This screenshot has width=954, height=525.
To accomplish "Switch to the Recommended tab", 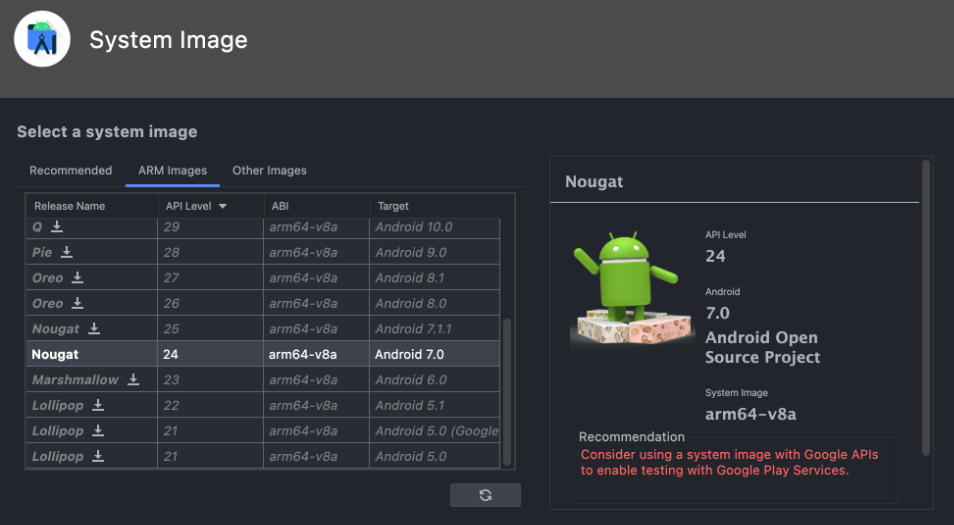I will 70,170.
